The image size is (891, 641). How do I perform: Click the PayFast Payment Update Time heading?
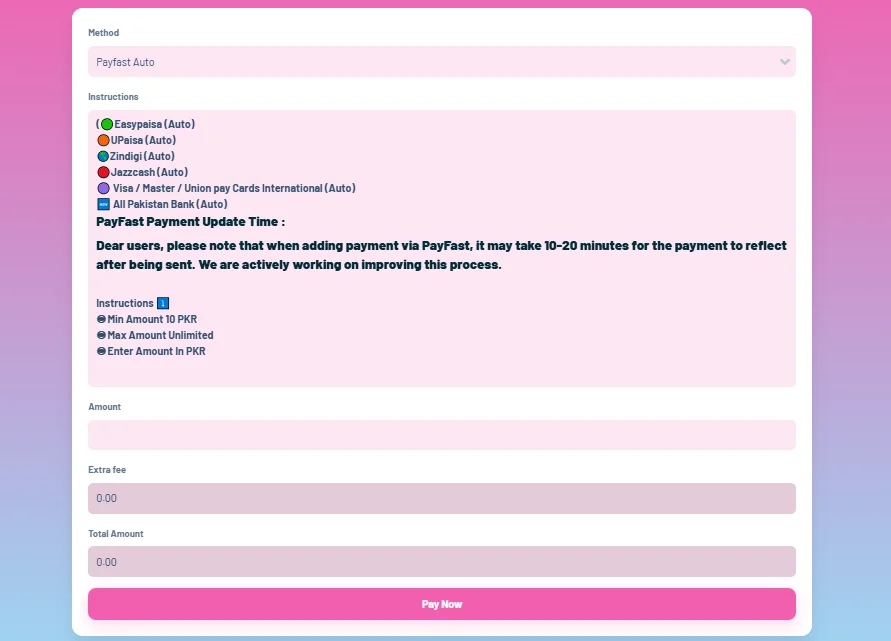click(x=190, y=222)
